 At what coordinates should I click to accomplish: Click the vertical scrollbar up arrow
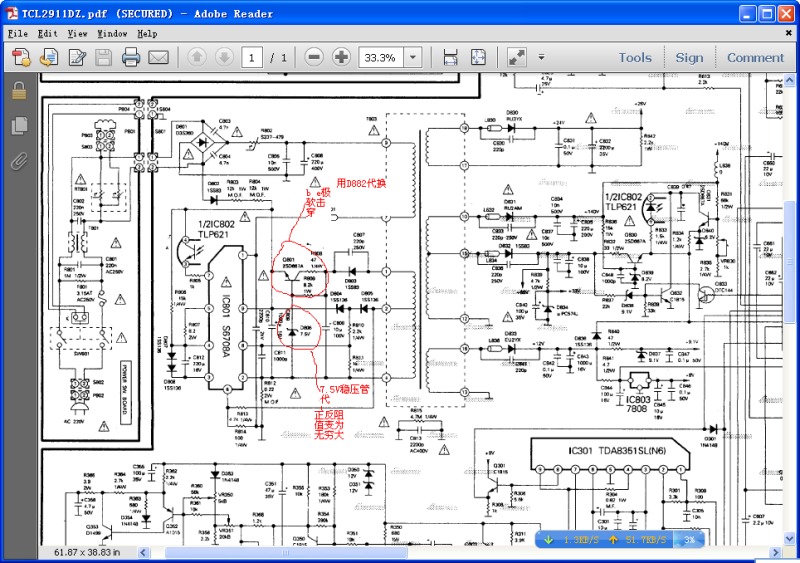pyautogui.click(x=789, y=80)
